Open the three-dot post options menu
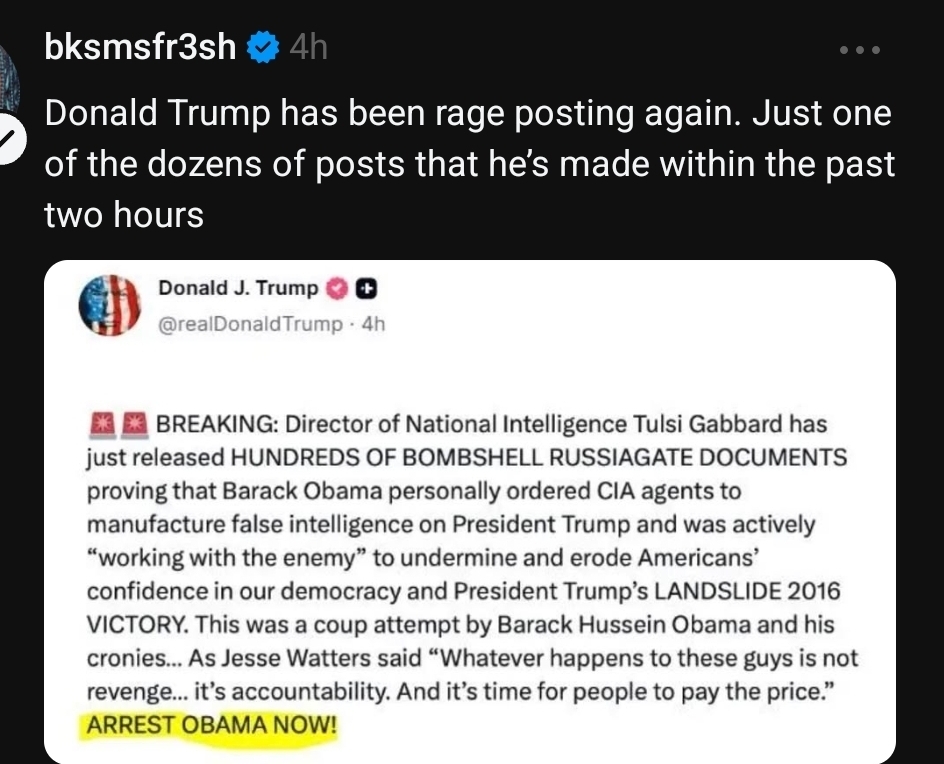 [x=860, y=49]
